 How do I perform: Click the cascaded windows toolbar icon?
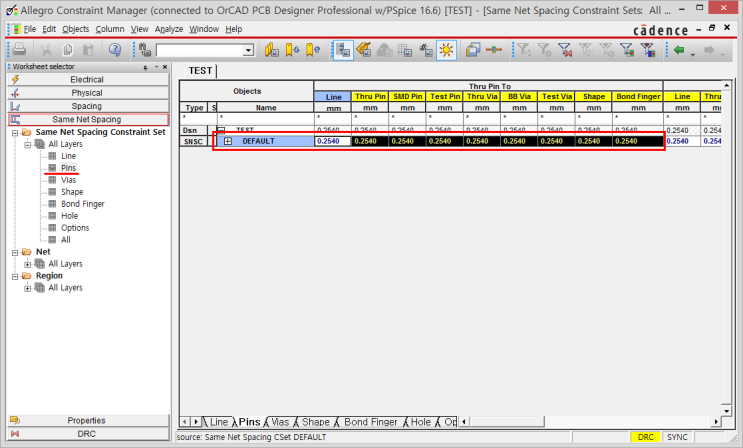tap(472, 49)
